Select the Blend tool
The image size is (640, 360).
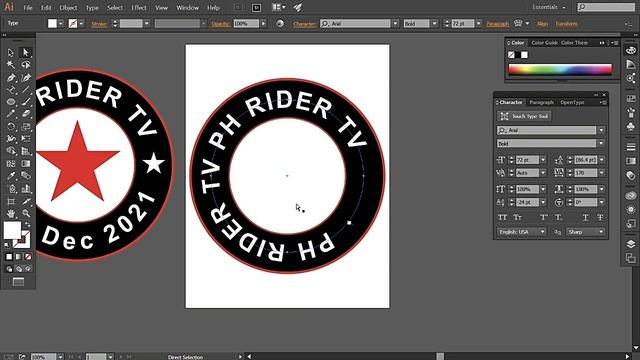coord(26,176)
